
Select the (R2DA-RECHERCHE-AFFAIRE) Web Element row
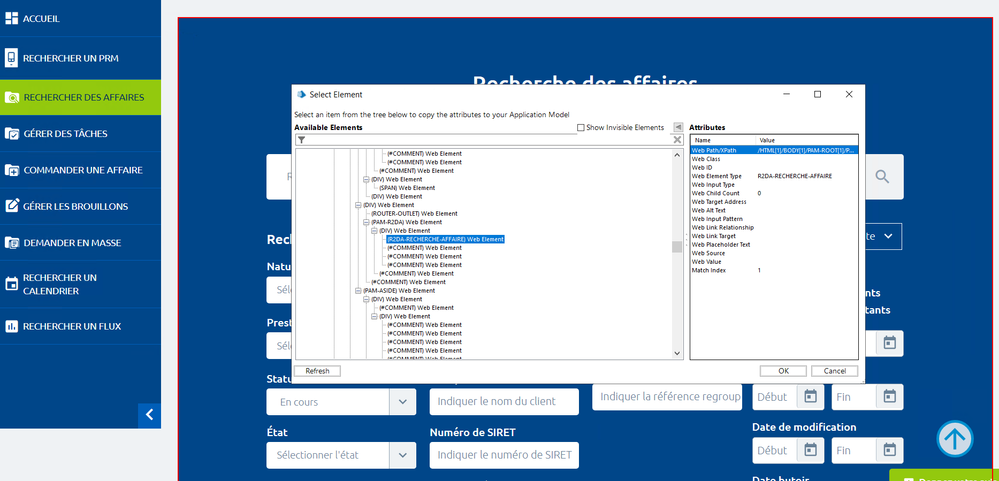point(445,240)
